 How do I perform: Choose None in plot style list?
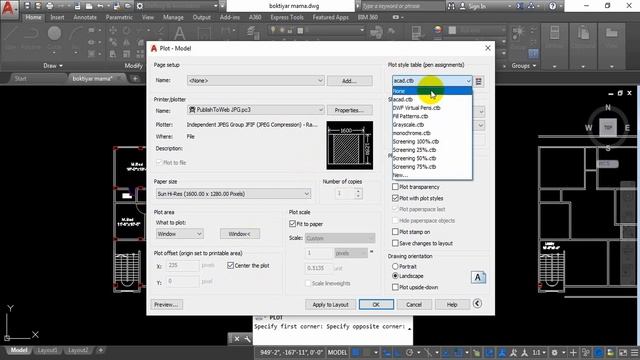432,91
